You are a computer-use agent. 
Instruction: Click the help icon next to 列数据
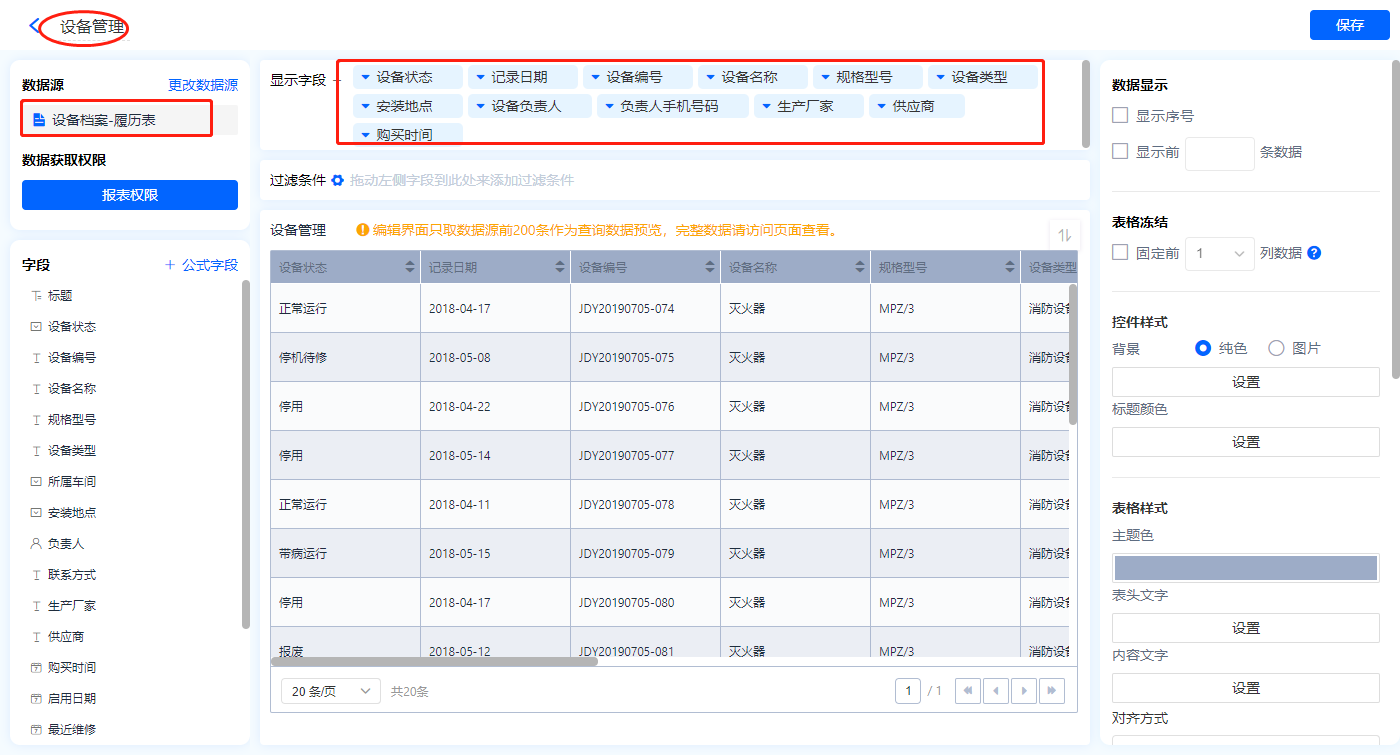(x=1314, y=253)
